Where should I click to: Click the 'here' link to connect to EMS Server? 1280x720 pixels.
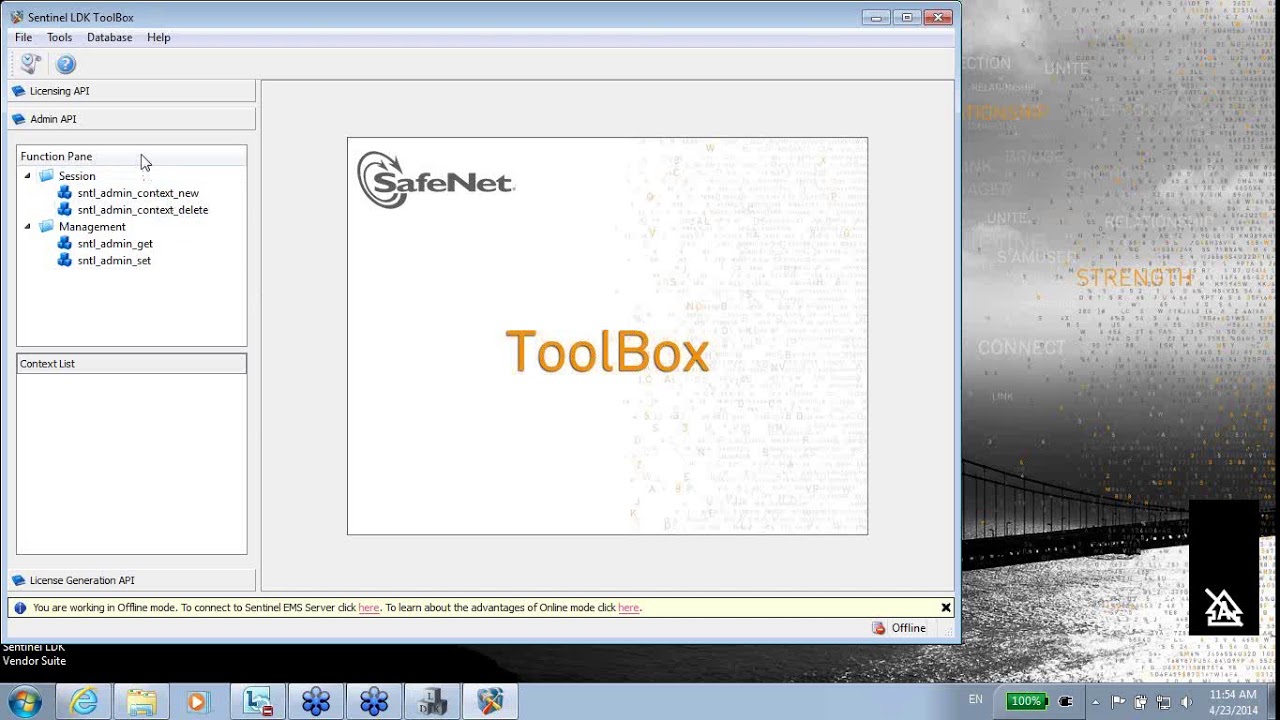[x=369, y=608]
